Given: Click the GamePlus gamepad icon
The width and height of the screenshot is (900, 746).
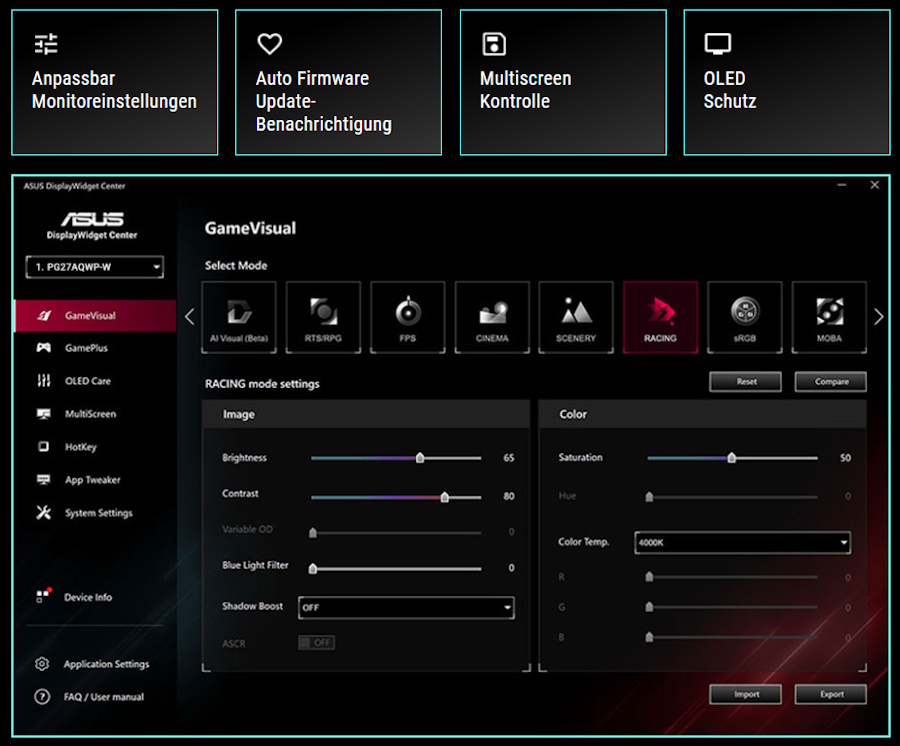Looking at the screenshot, I should point(44,348).
